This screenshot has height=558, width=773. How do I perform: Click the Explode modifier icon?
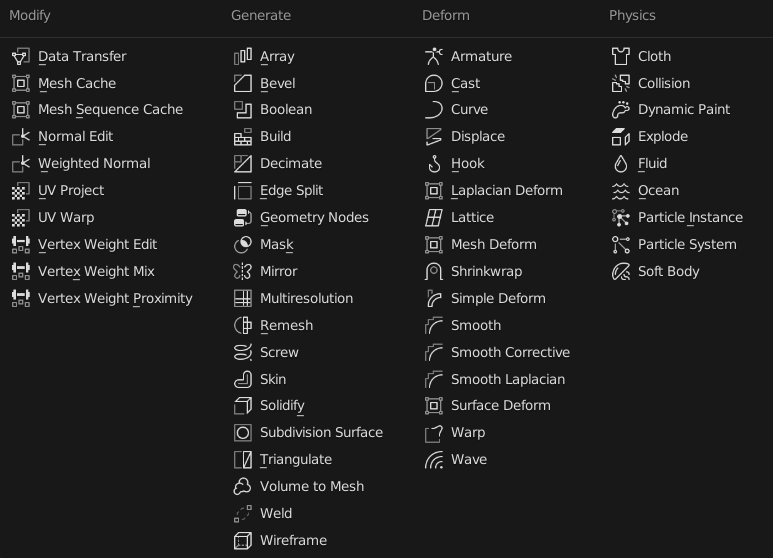[621, 137]
